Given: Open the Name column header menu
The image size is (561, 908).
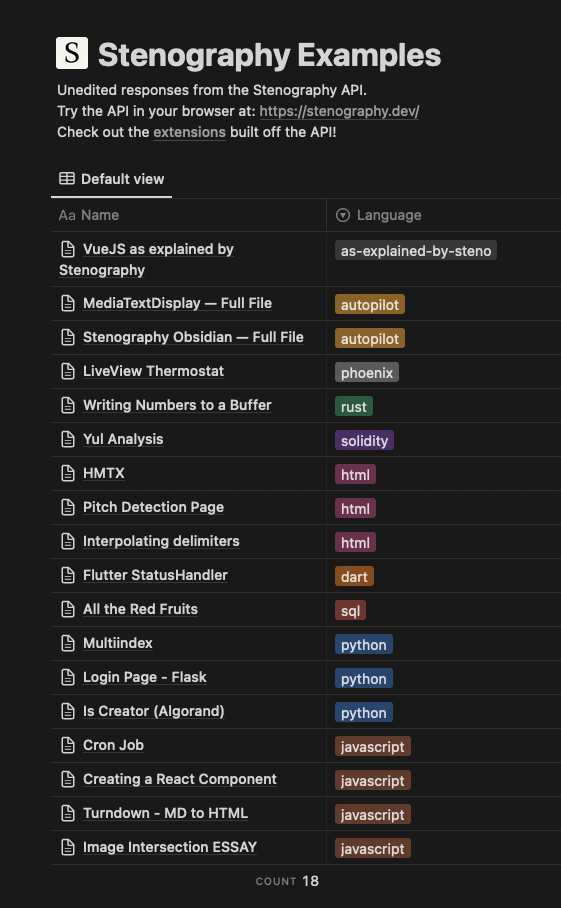Looking at the screenshot, I should point(189,215).
